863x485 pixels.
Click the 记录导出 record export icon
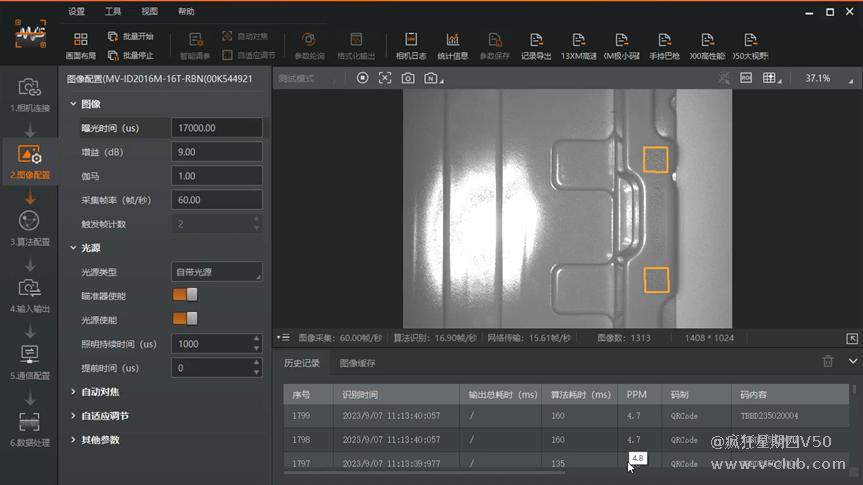coord(536,45)
